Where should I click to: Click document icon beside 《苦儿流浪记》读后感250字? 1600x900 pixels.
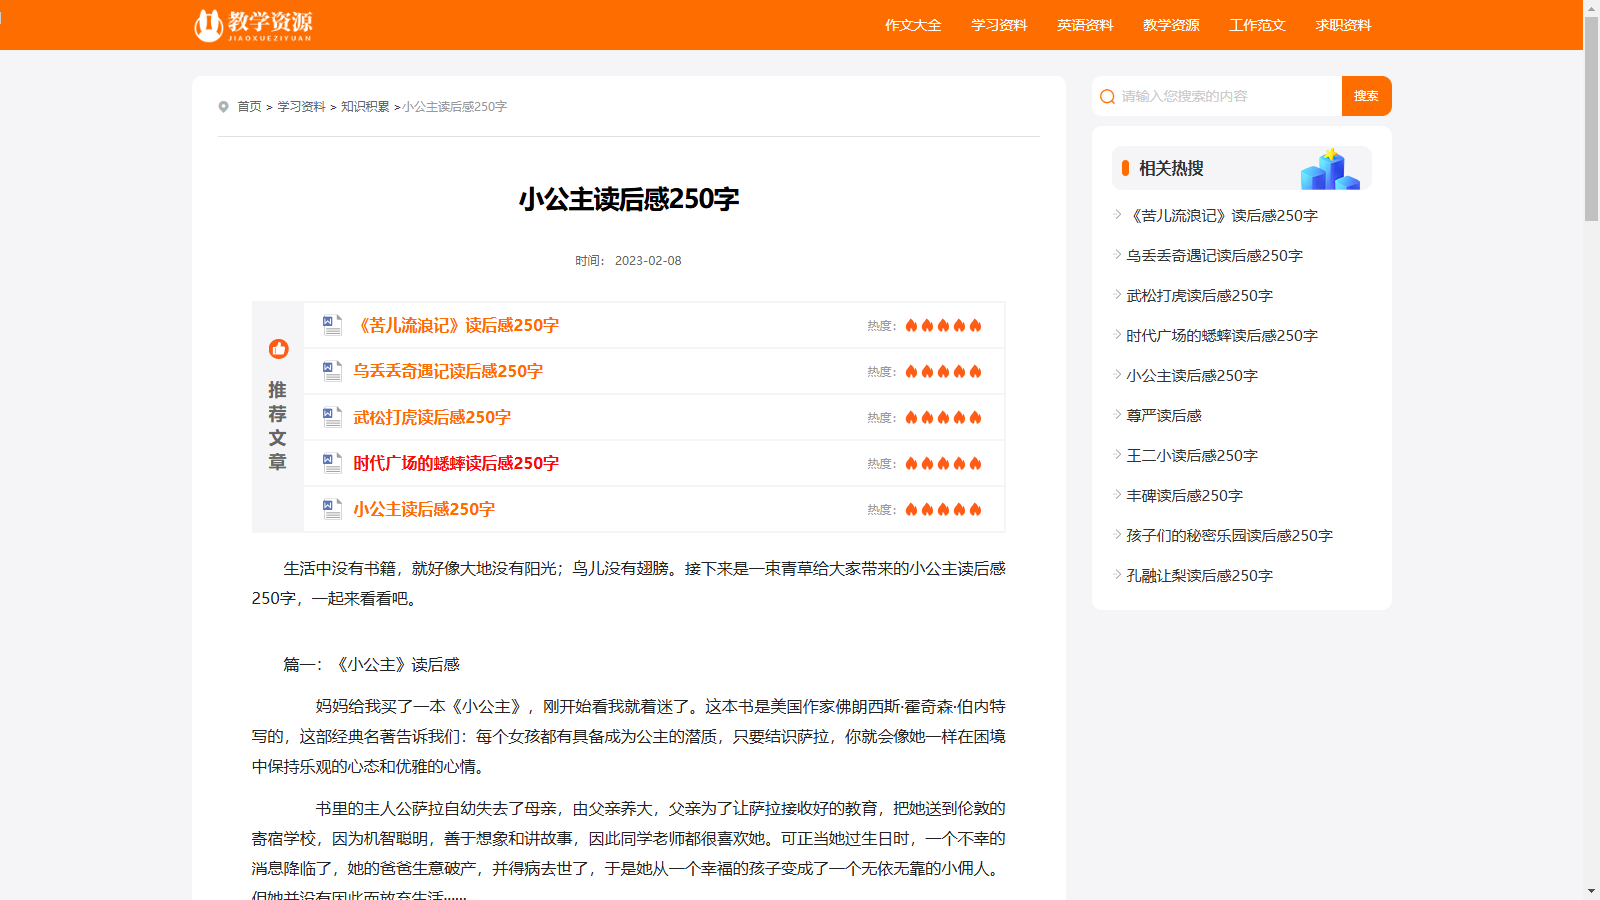[332, 325]
